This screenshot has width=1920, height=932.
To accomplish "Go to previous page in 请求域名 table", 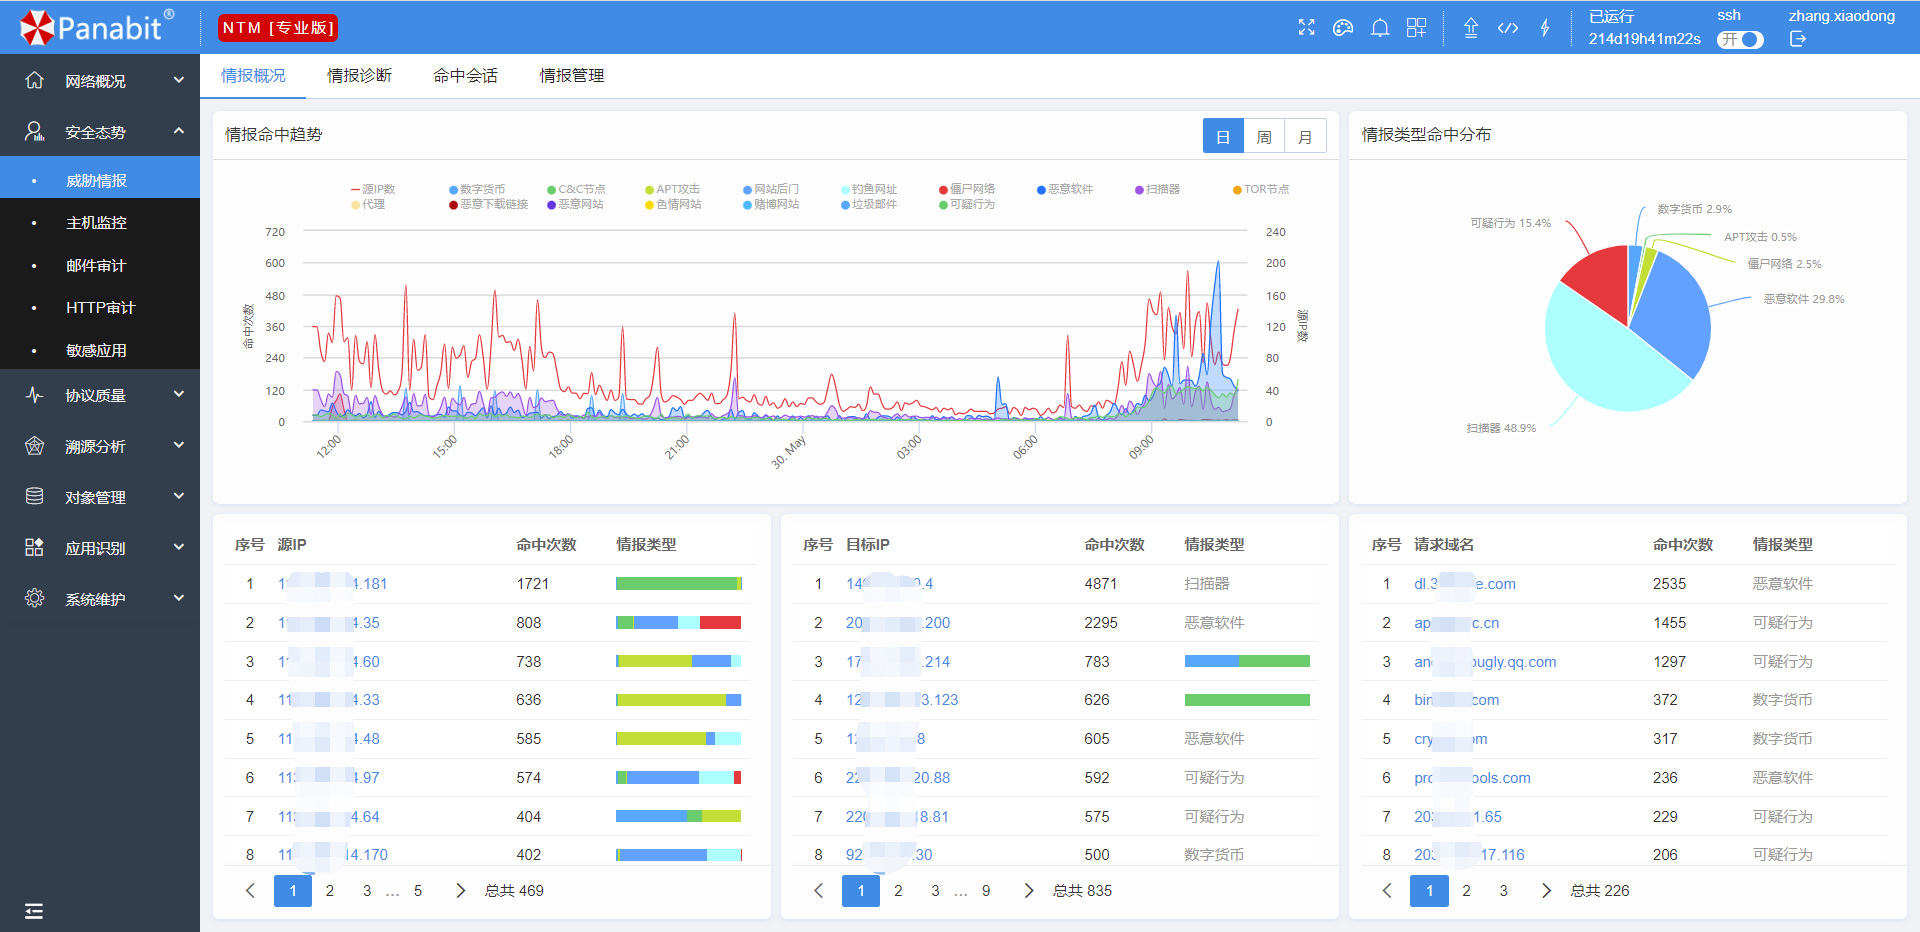I will click(x=1387, y=890).
